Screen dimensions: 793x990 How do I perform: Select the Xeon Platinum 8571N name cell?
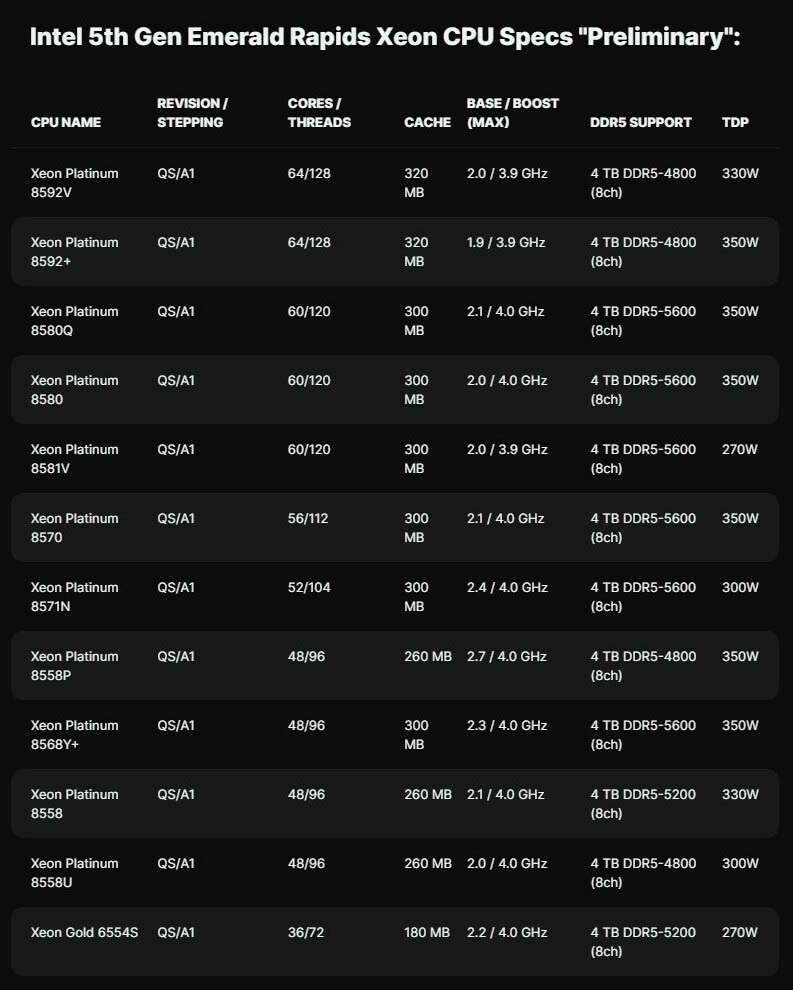pos(75,596)
